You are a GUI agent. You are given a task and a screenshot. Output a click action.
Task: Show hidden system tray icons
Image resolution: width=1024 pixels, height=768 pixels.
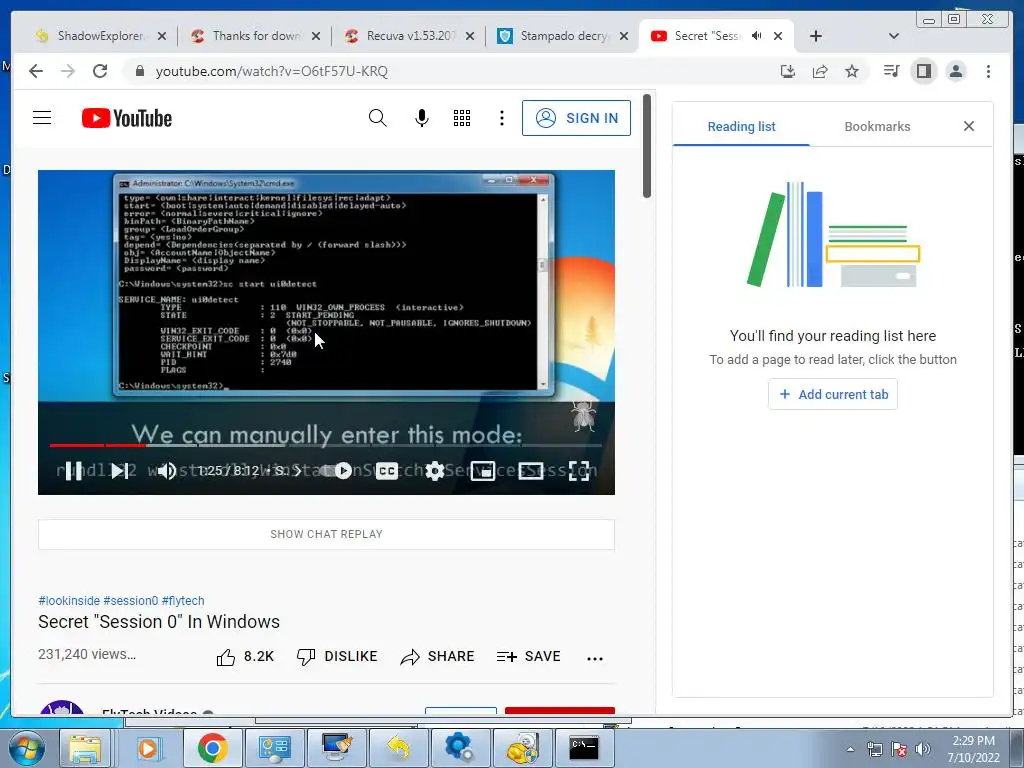point(850,749)
